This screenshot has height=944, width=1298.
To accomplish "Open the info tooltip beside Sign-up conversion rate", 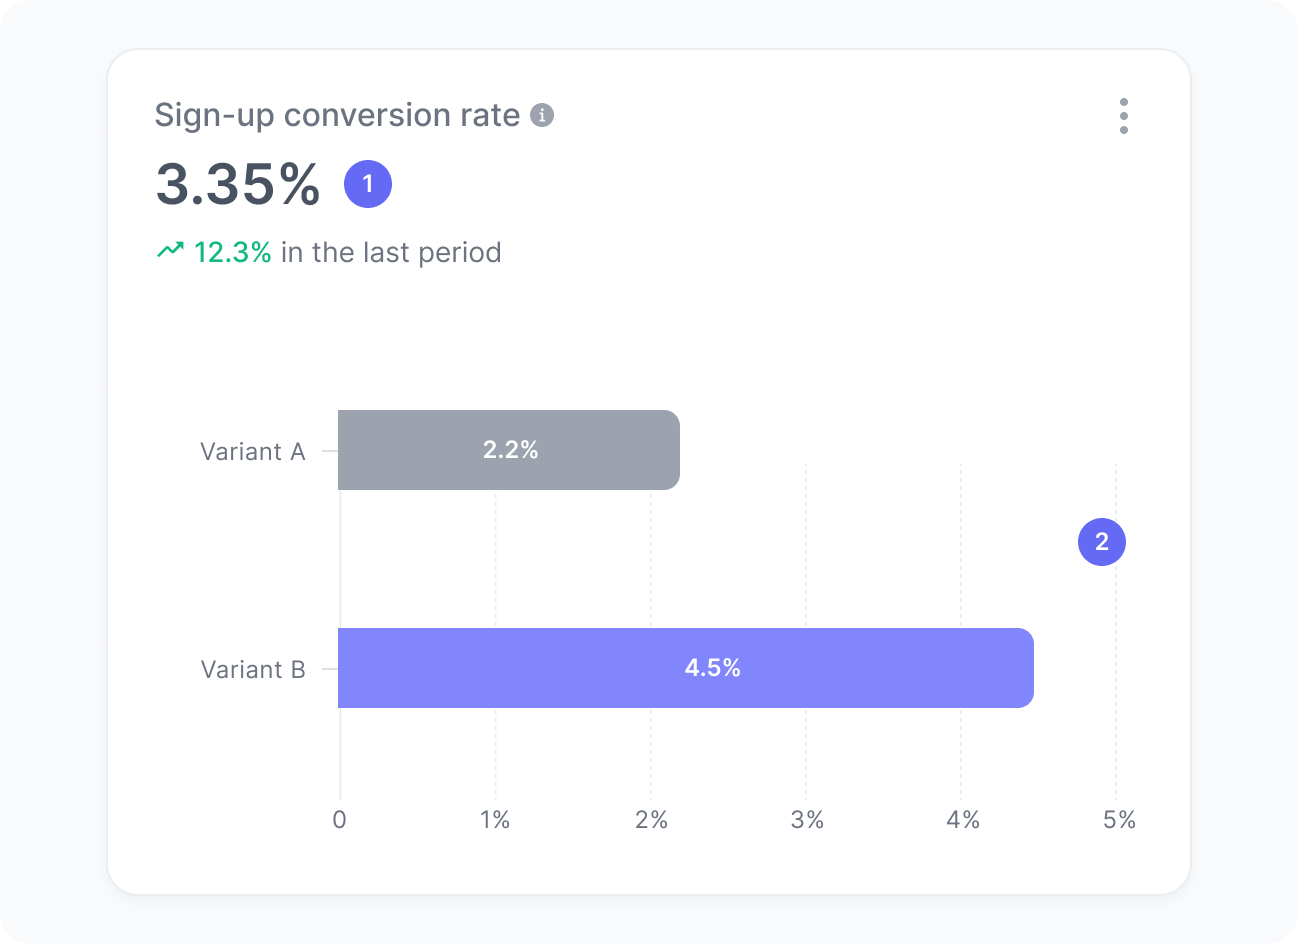I will coord(542,115).
